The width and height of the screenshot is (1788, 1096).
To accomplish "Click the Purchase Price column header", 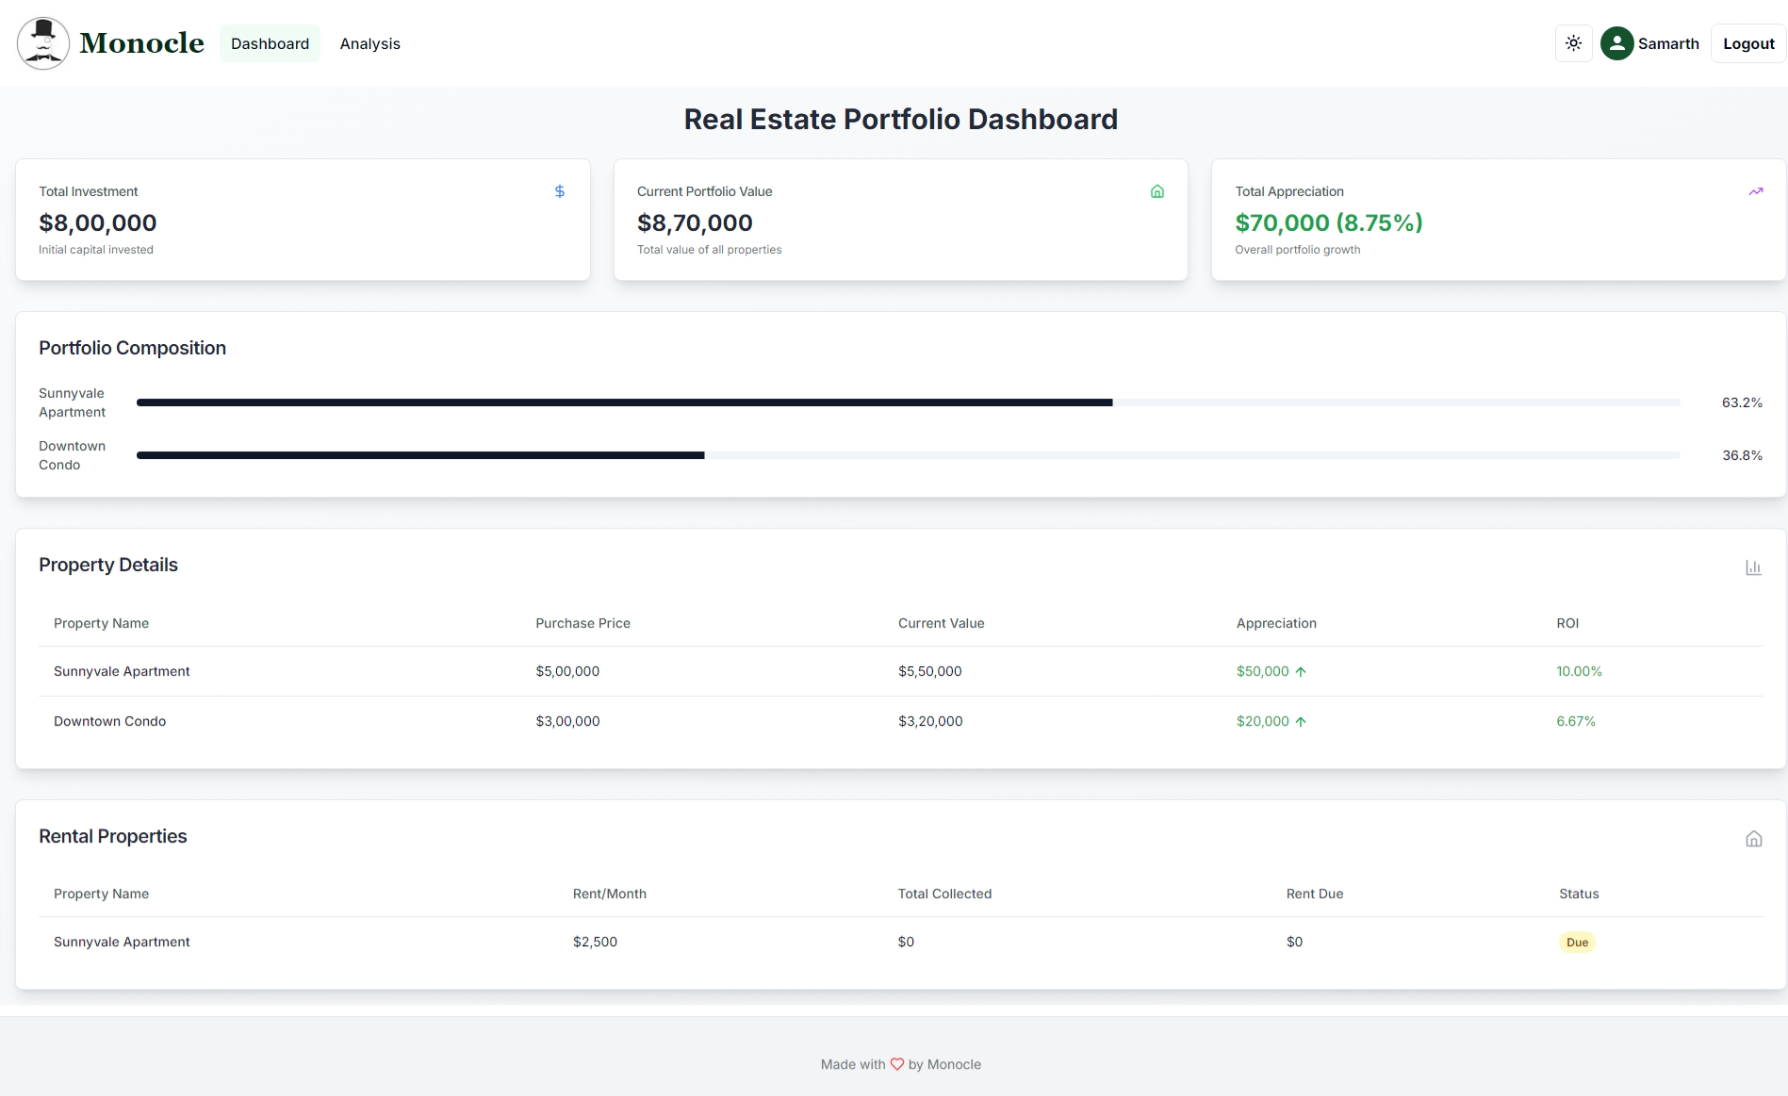I will click(583, 623).
